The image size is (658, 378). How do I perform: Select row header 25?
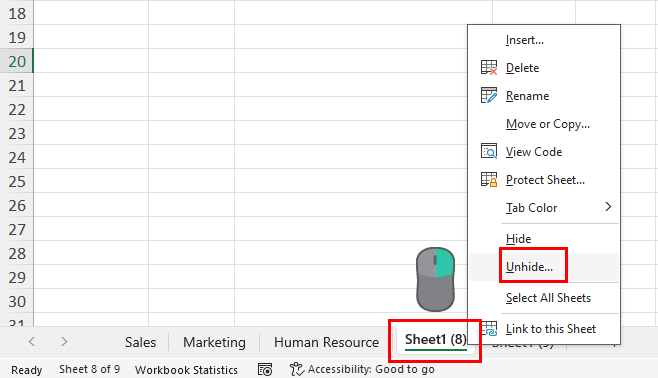17,181
